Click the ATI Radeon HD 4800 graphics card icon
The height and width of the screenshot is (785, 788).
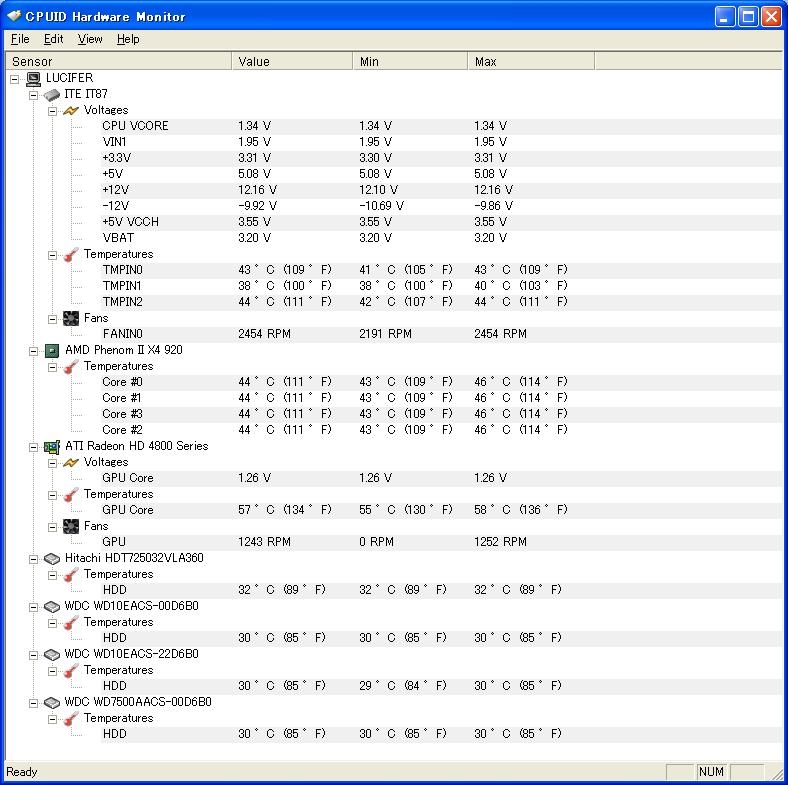pyautogui.click(x=52, y=446)
